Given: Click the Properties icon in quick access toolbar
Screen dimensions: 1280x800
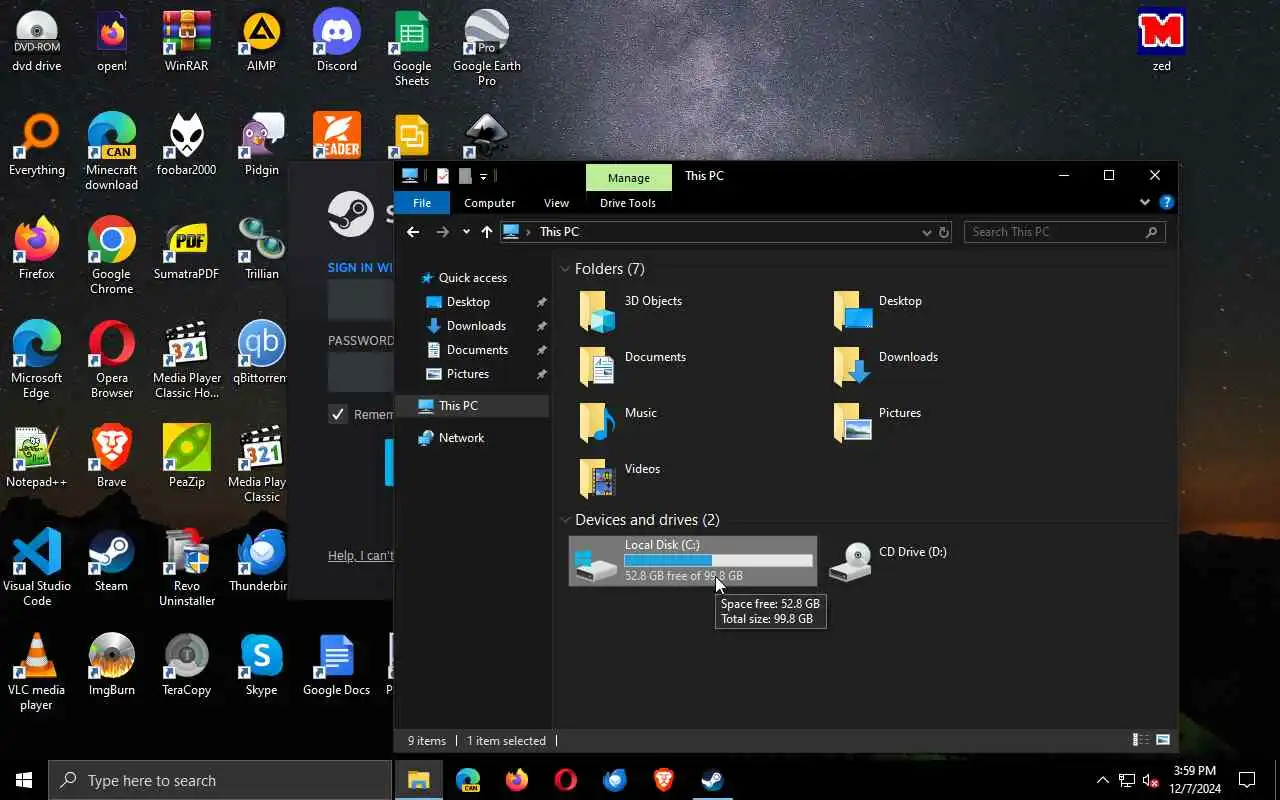Looking at the screenshot, I should [443, 176].
